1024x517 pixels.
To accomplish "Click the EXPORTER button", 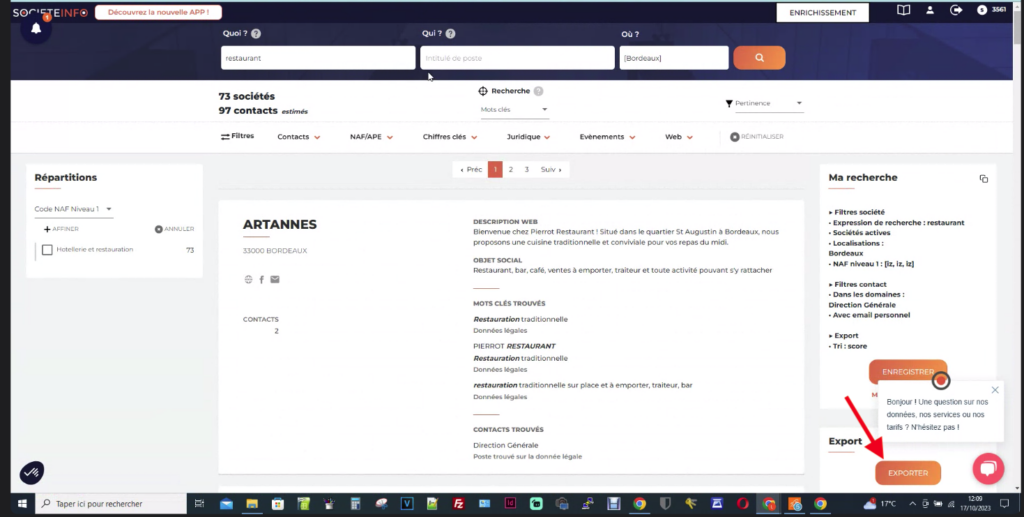I will tap(907, 473).
